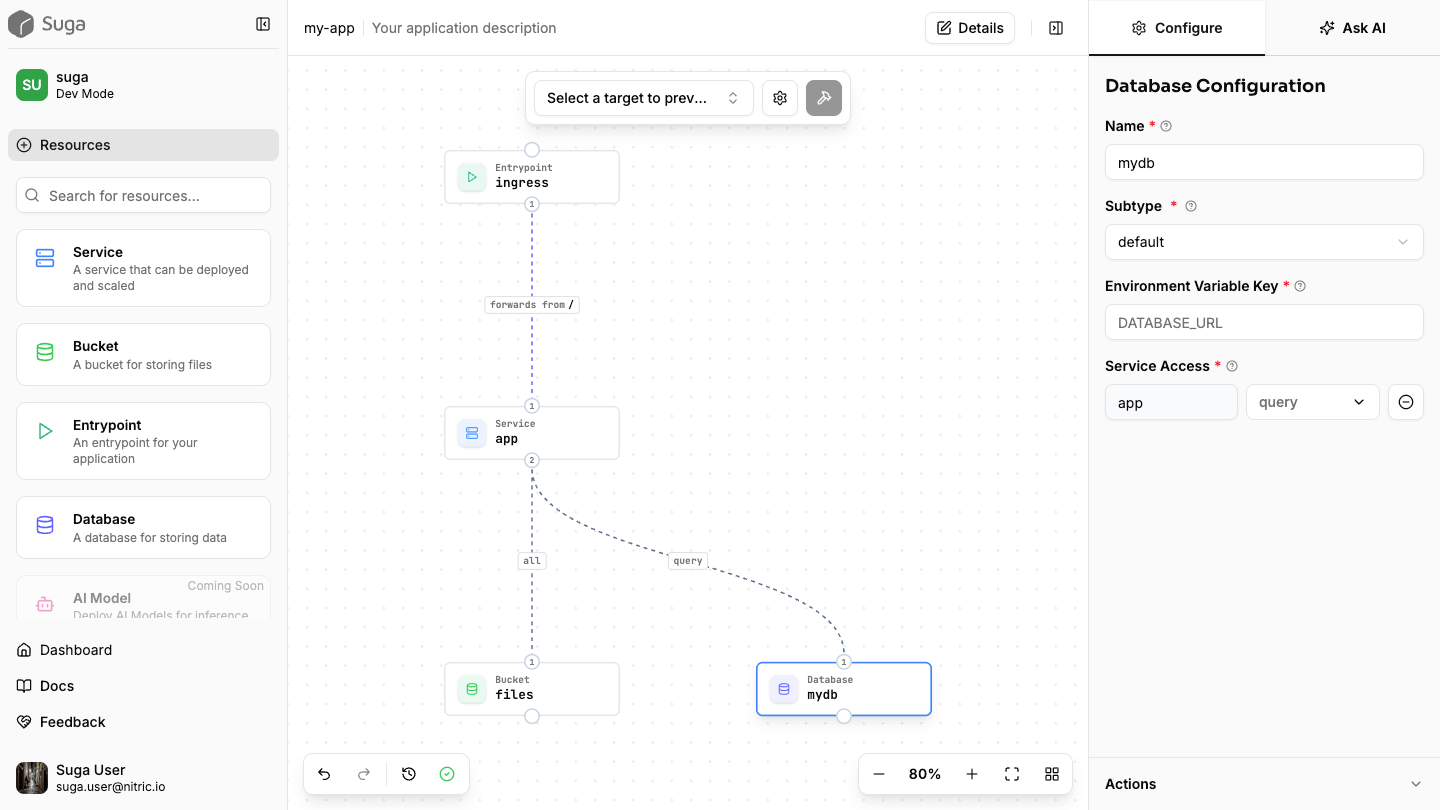
Task: Click the ingress node bottom connector
Action: click(532, 204)
